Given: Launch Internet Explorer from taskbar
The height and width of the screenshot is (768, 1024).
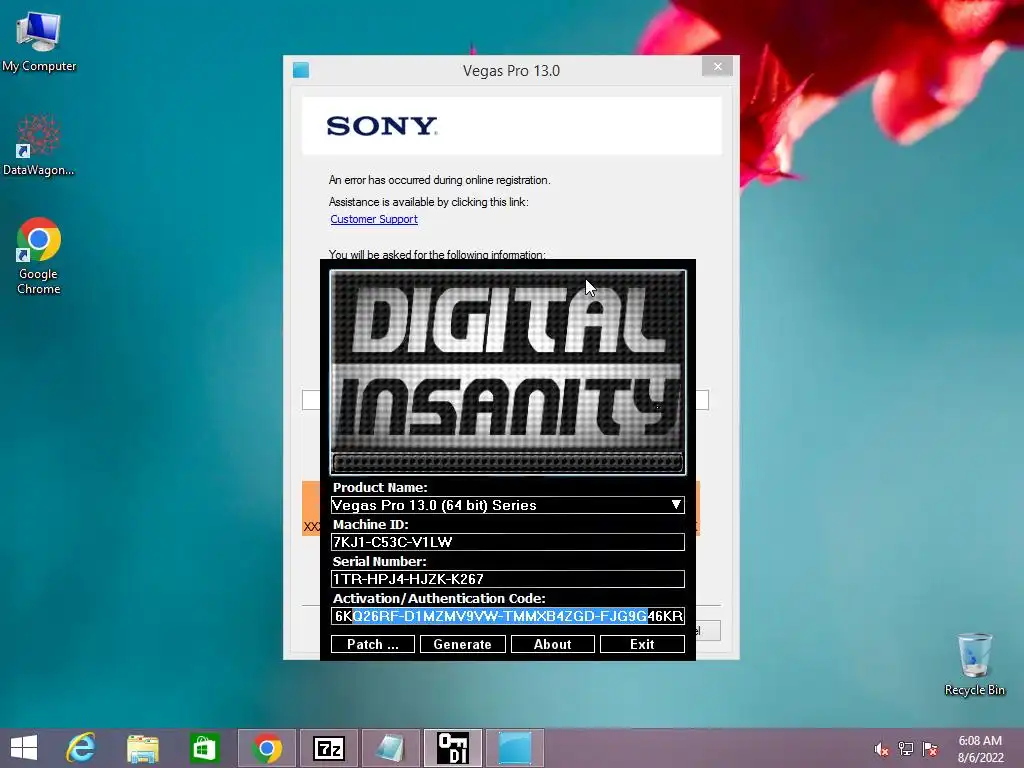Looking at the screenshot, I should 81,748.
